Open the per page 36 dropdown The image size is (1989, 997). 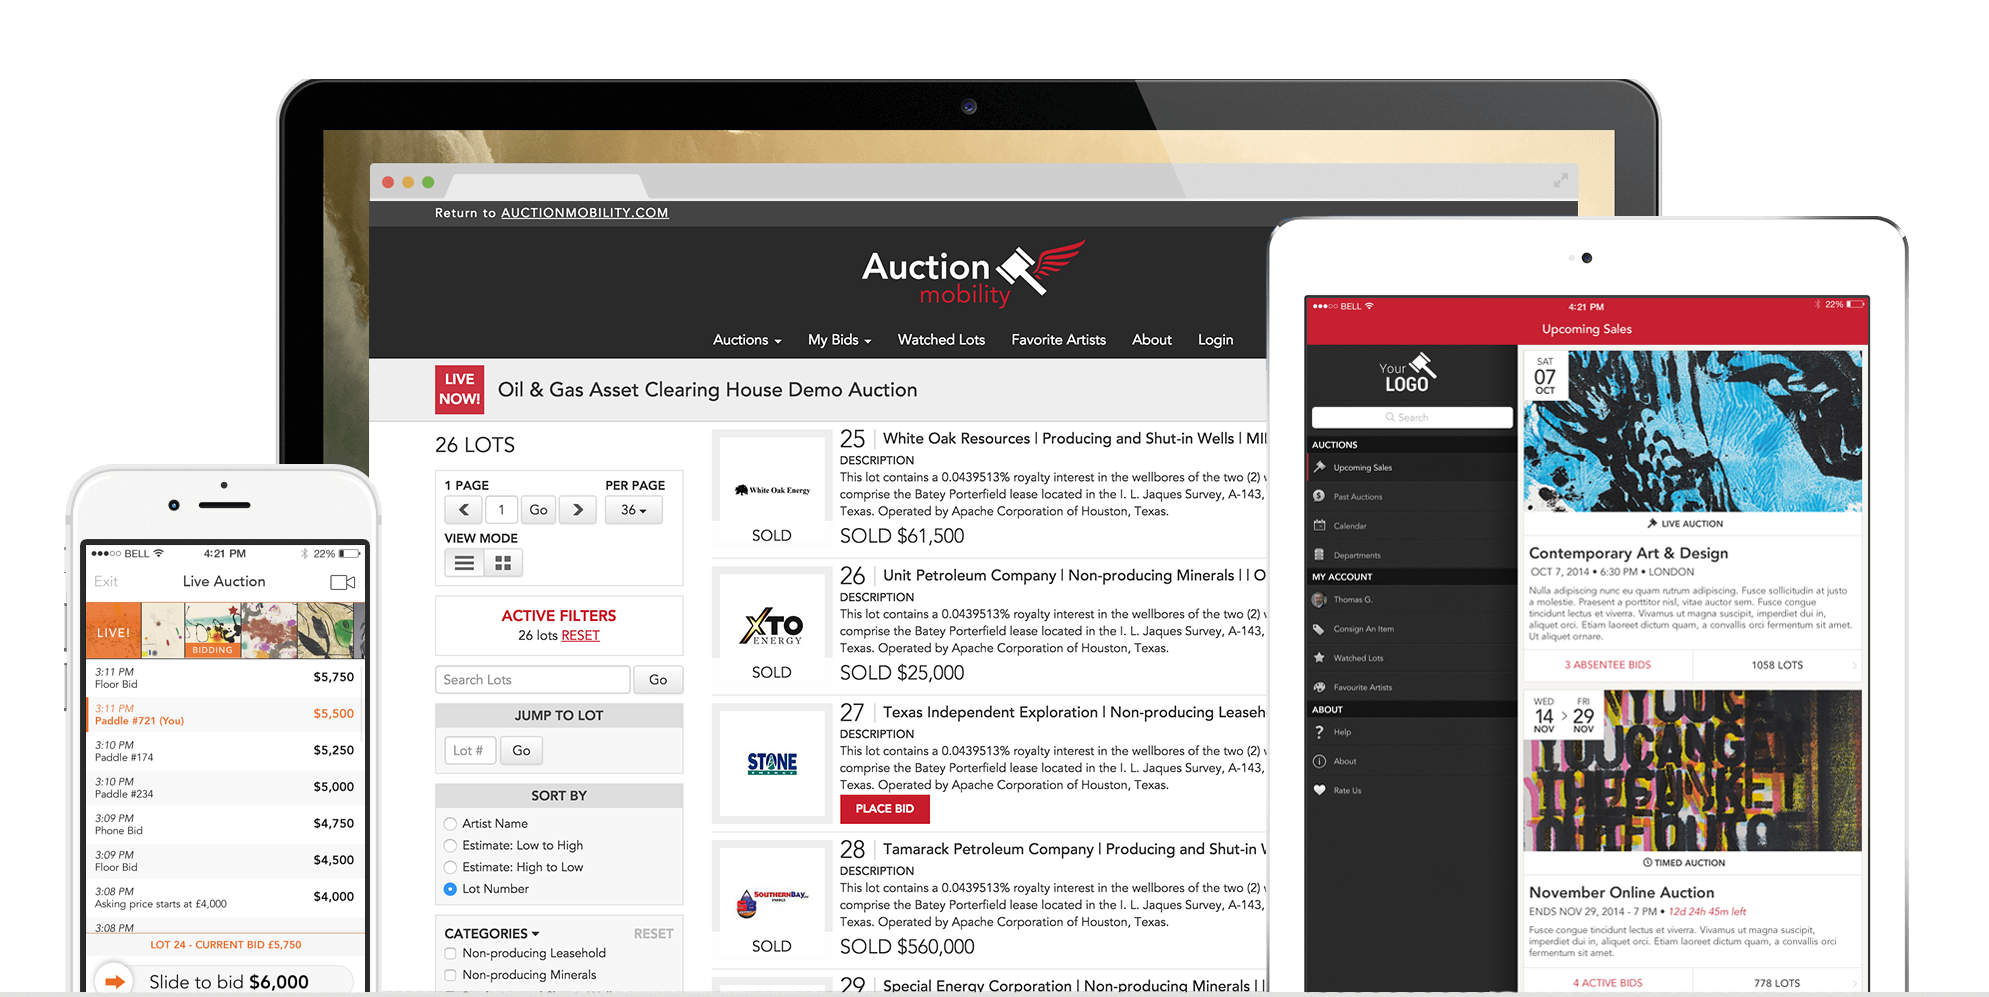(x=633, y=510)
